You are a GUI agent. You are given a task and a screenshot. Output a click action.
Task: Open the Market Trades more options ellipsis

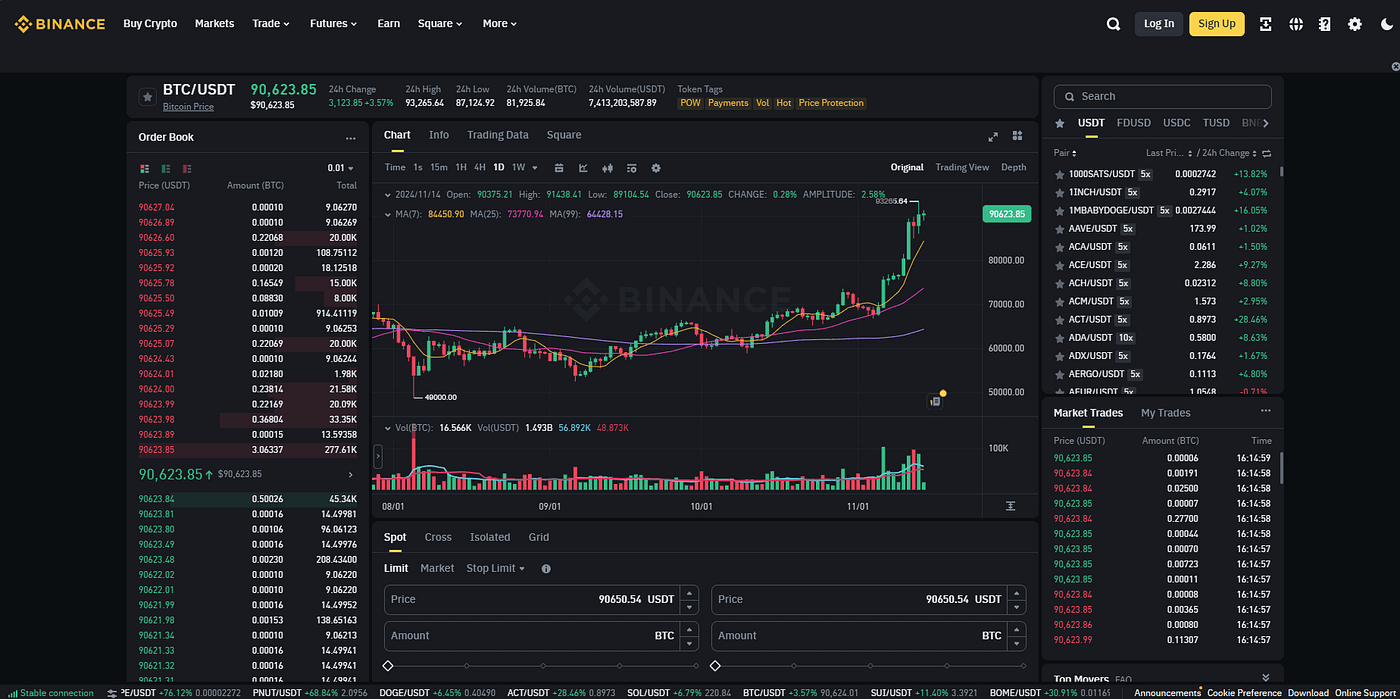(x=1265, y=411)
